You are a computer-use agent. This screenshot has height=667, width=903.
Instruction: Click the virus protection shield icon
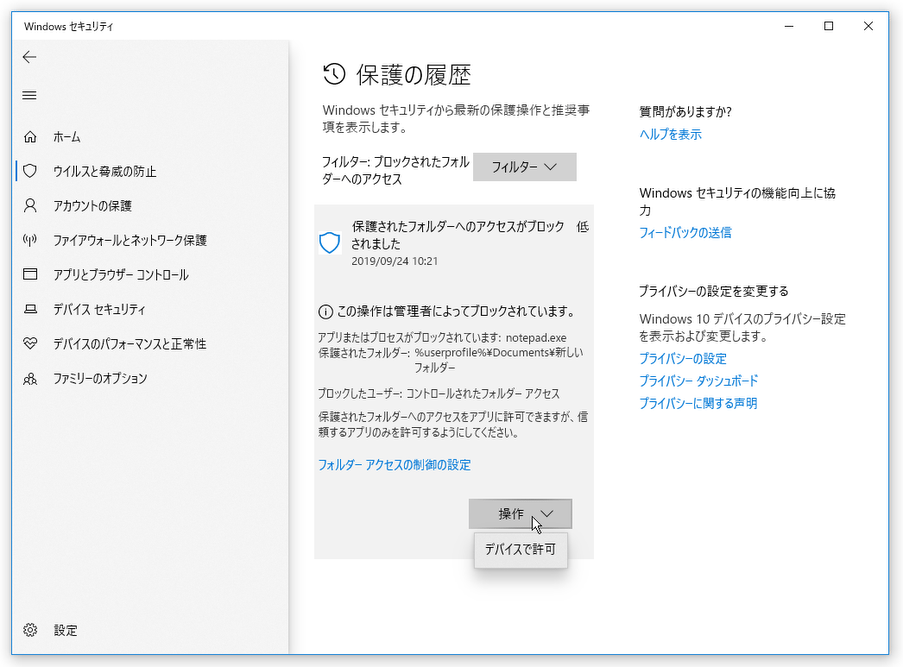point(30,171)
